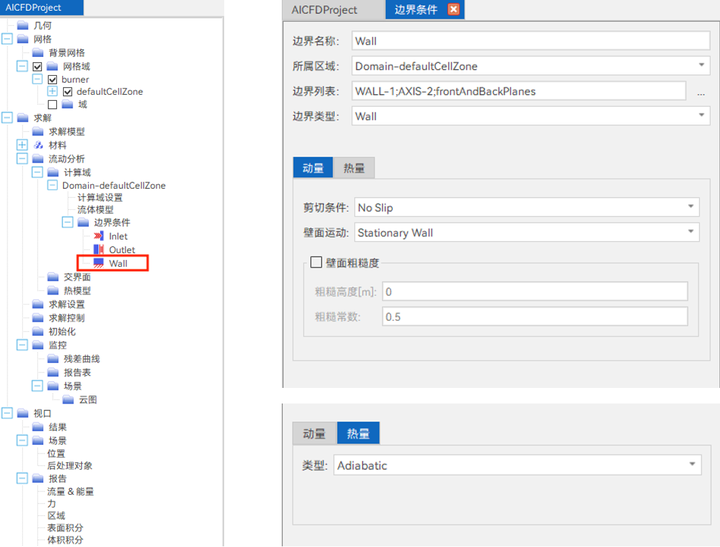Collapse the 网格 tree node
Viewport: 720px width, 547px height.
click(7, 39)
